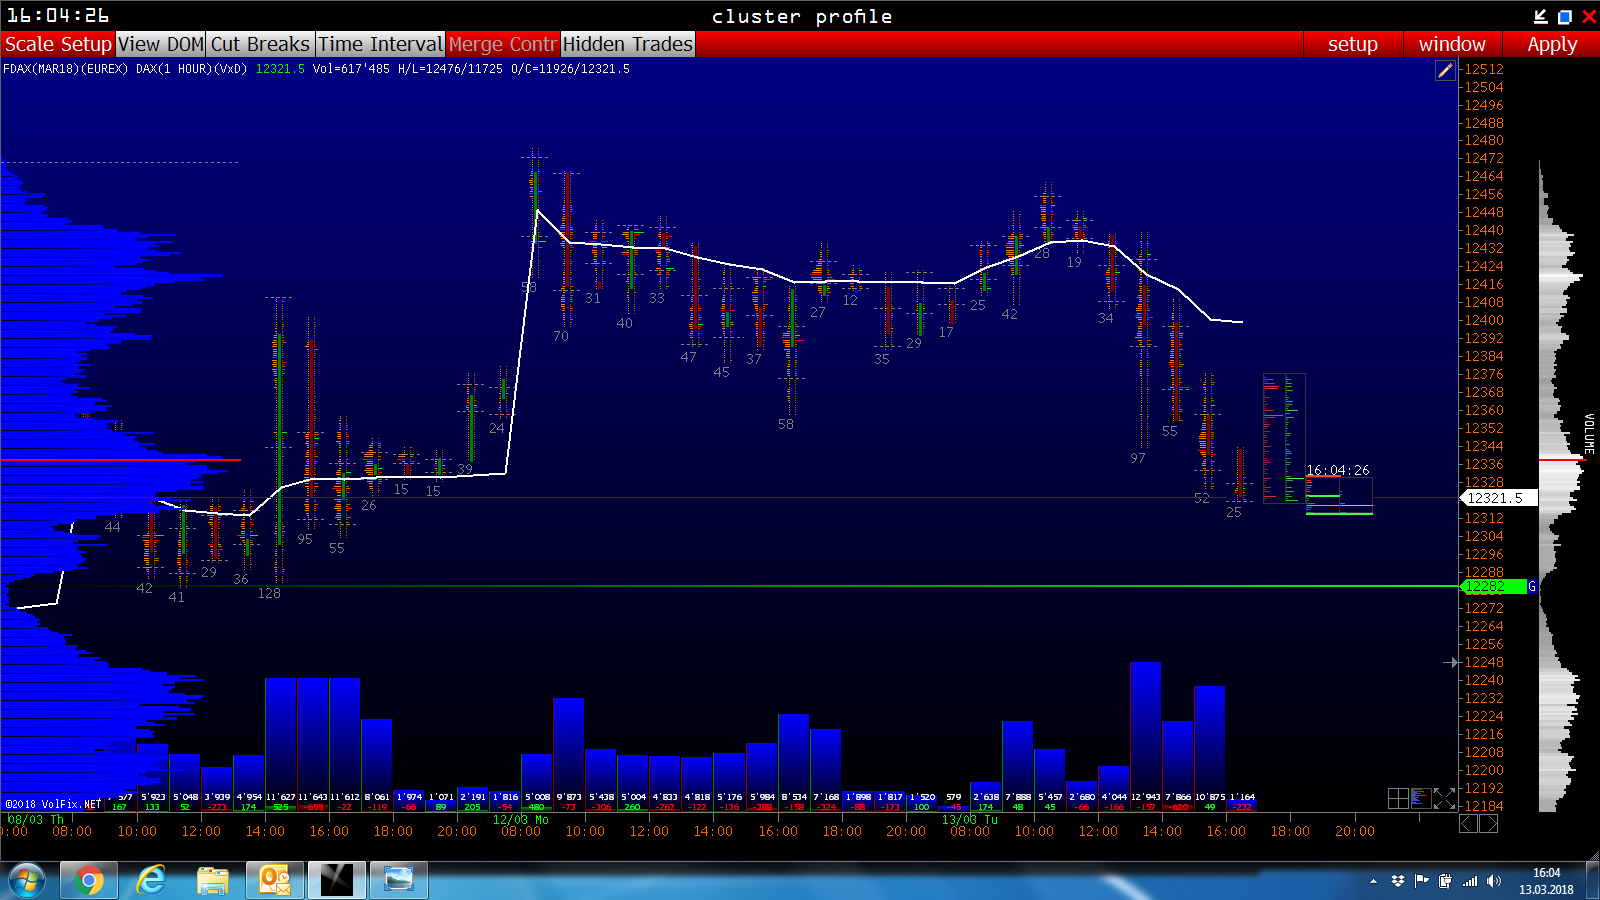This screenshot has width=1600, height=900.
Task: Restore down the cluster profile window
Action: tap(1565, 16)
